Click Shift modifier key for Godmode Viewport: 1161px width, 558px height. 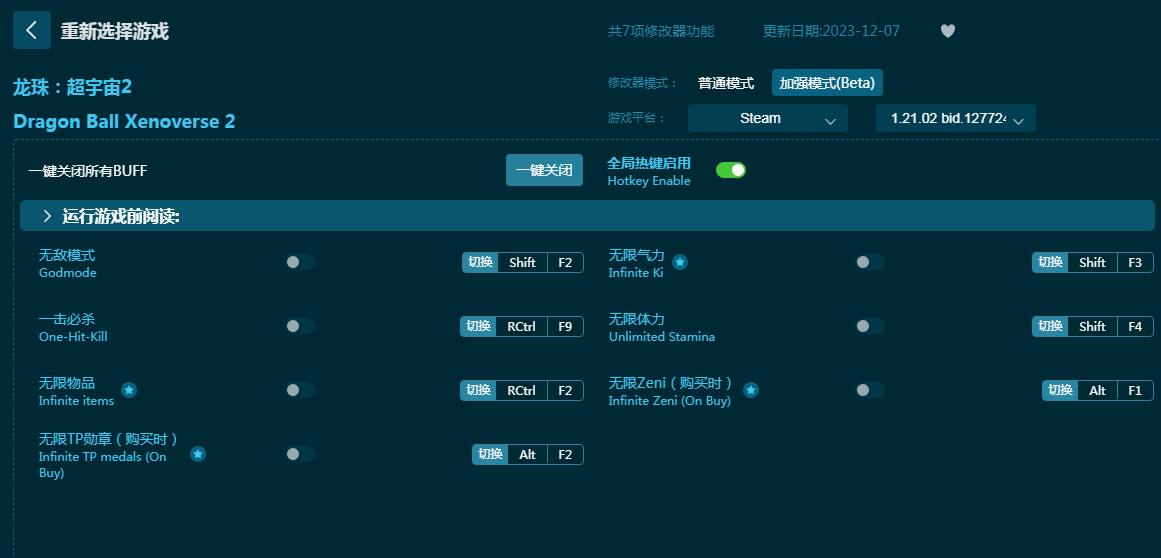(523, 262)
